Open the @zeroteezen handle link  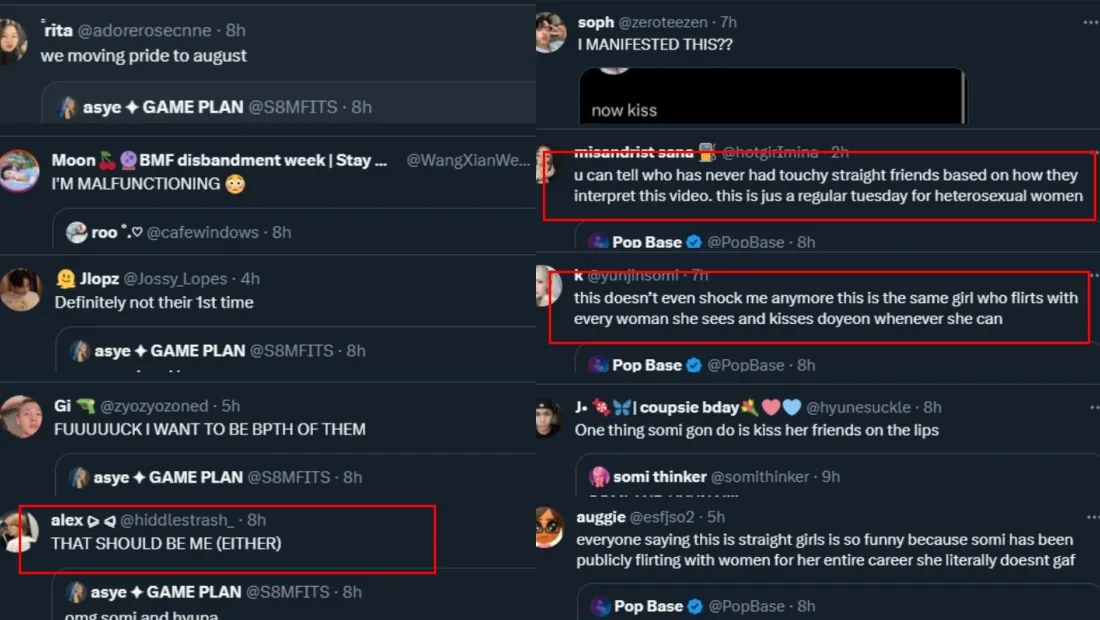tap(660, 22)
